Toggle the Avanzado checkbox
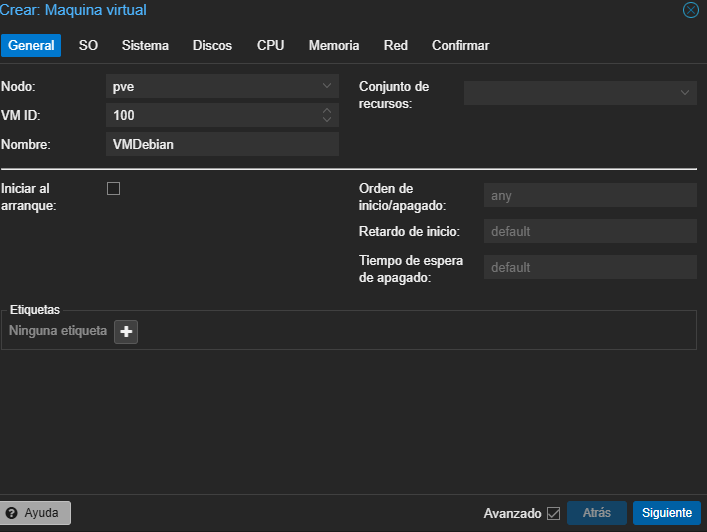 [553, 513]
